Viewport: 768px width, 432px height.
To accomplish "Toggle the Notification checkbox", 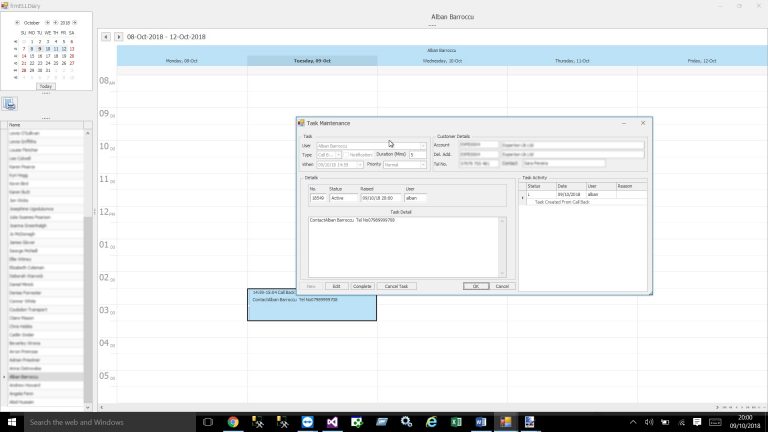I will [x=347, y=155].
